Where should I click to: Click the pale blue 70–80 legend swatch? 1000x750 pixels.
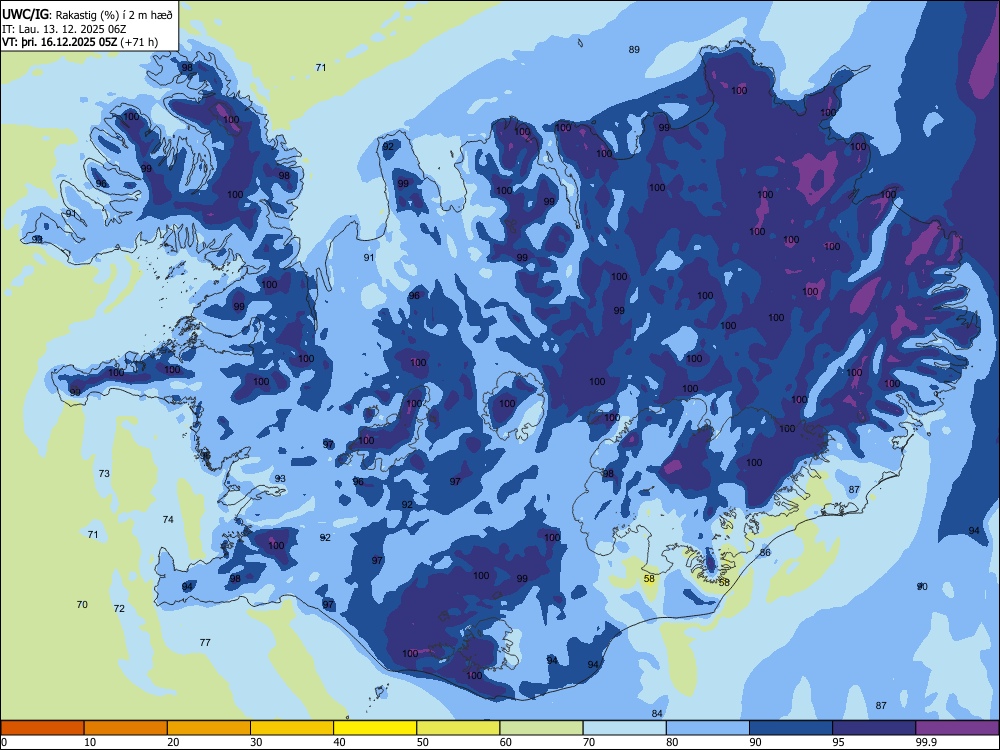624,728
